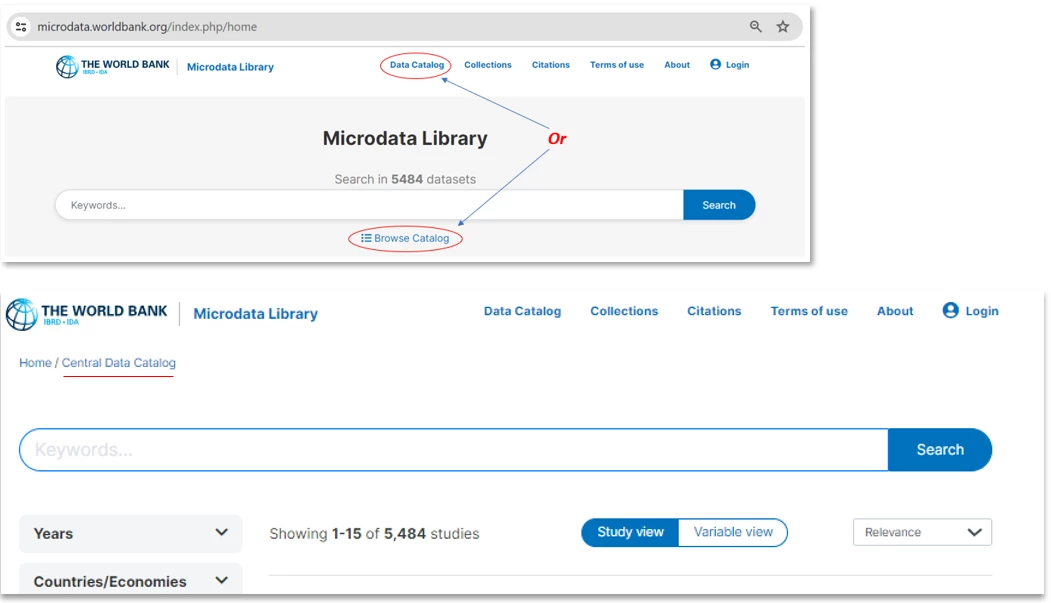Open Citations in the top window nav

pos(551,65)
